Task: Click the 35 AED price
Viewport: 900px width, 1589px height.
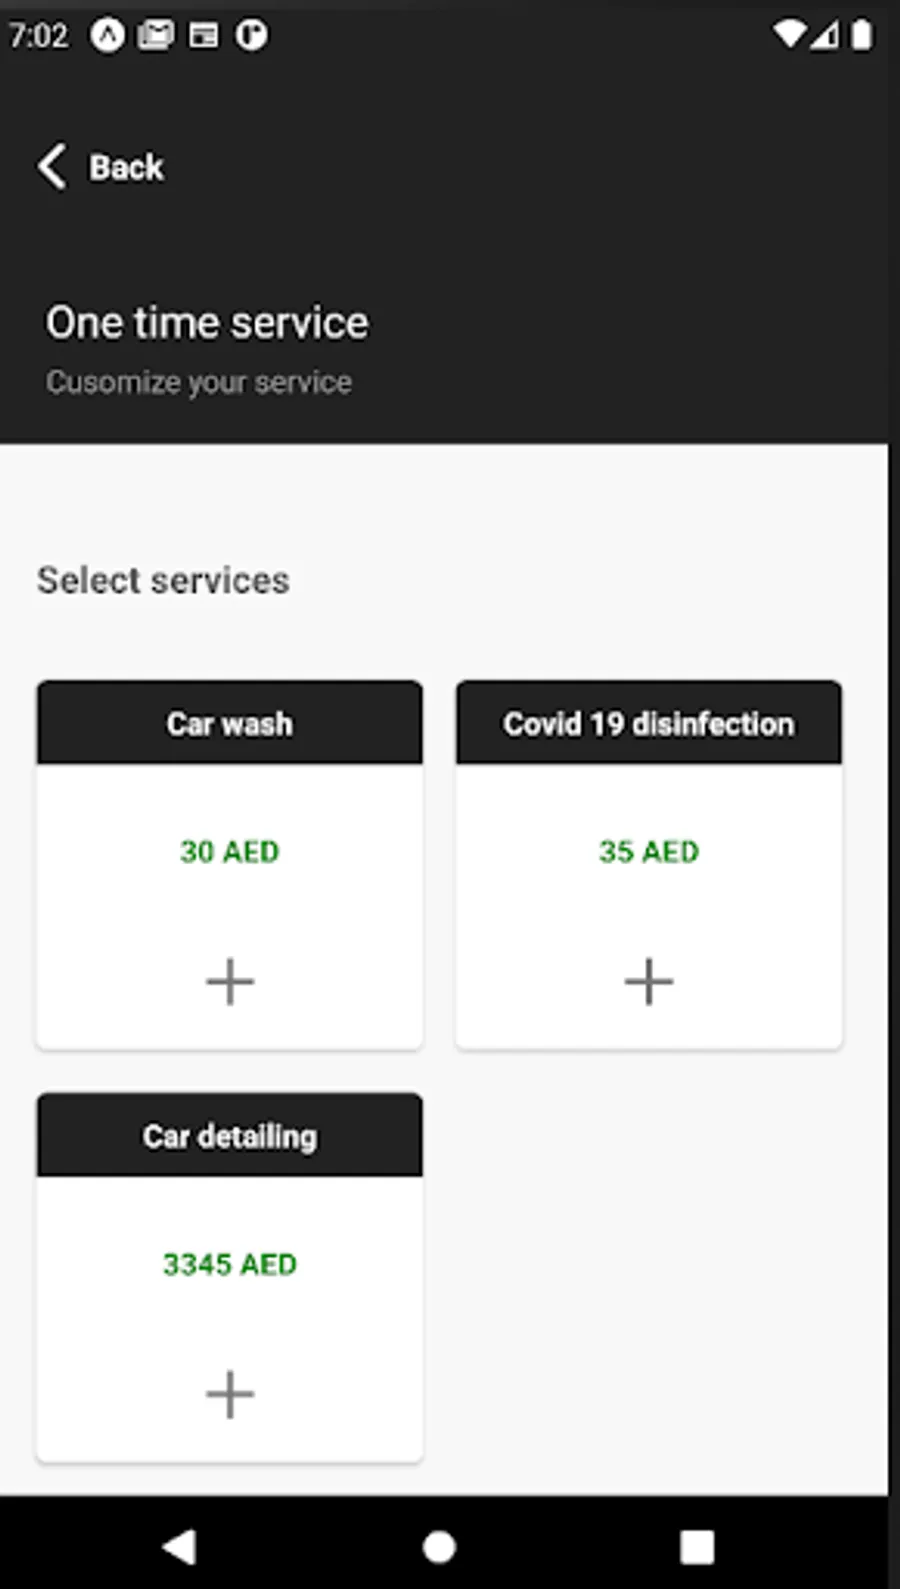Action: pyautogui.click(x=649, y=851)
